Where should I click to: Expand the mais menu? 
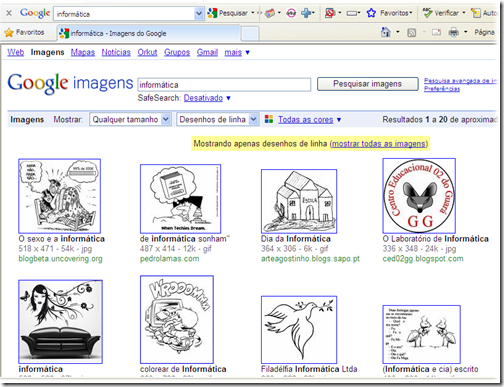tap(237, 52)
